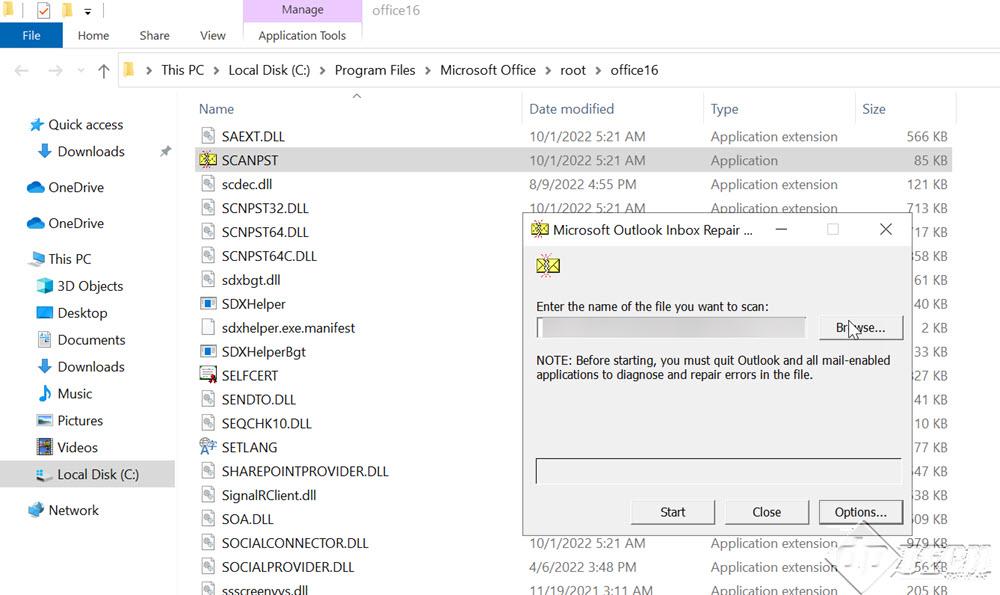Switch to the Share ribbon tab

point(154,35)
